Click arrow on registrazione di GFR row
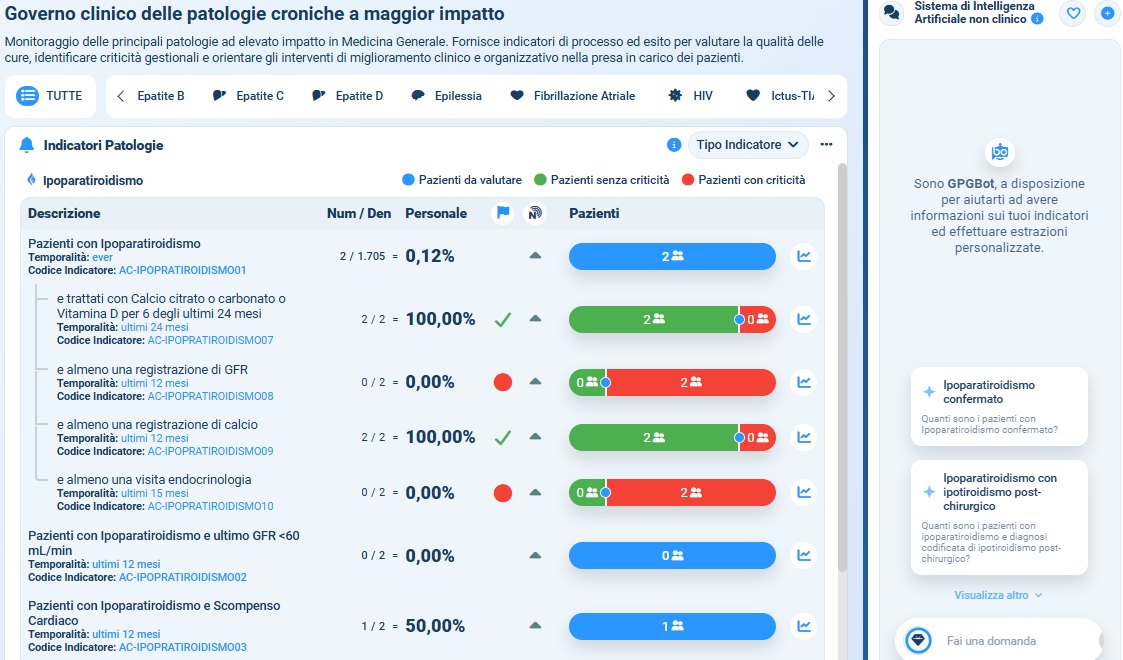 click(535, 382)
